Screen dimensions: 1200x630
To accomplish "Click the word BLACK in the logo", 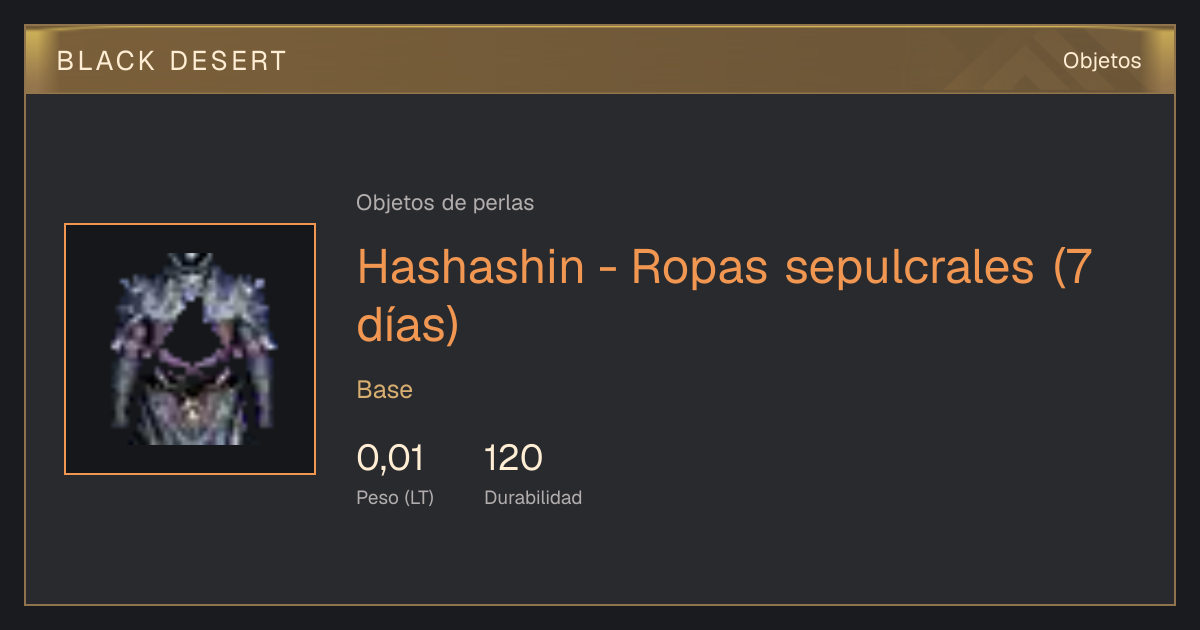I will tap(107, 61).
